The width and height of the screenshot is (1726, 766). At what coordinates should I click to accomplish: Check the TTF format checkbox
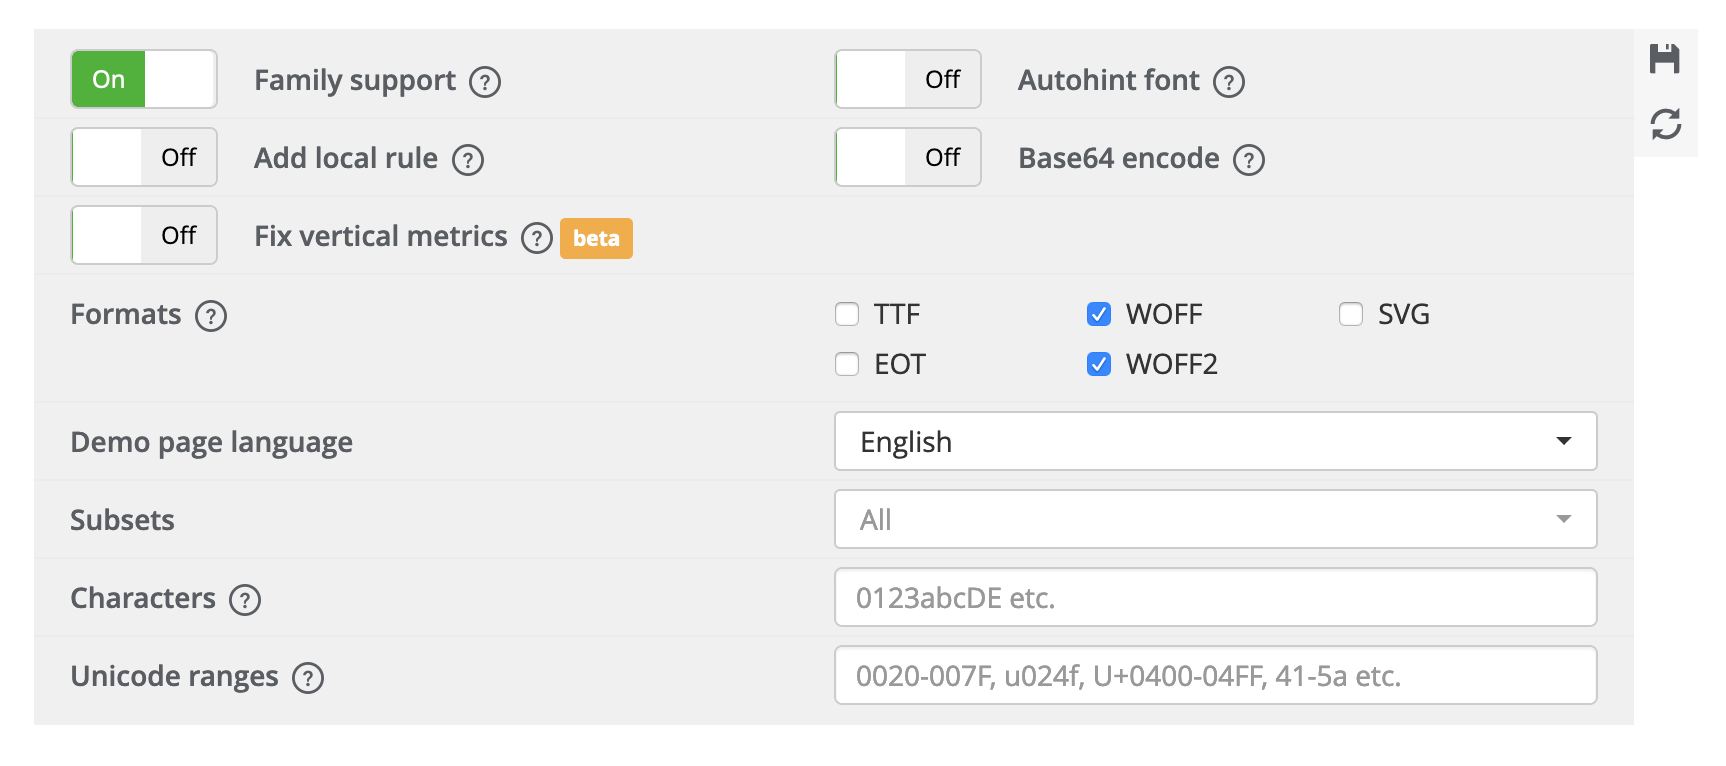click(847, 315)
